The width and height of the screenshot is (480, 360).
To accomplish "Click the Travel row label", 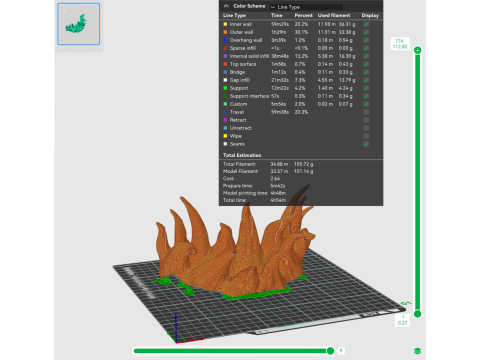I will pos(237,112).
